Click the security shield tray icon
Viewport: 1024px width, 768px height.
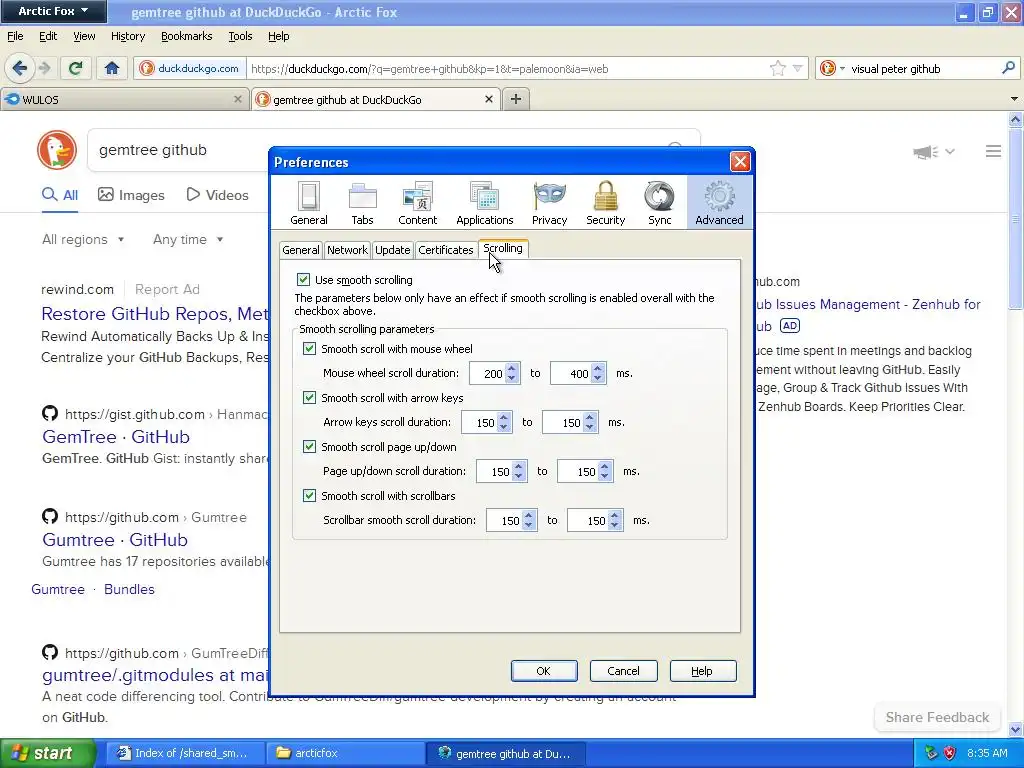click(950, 753)
